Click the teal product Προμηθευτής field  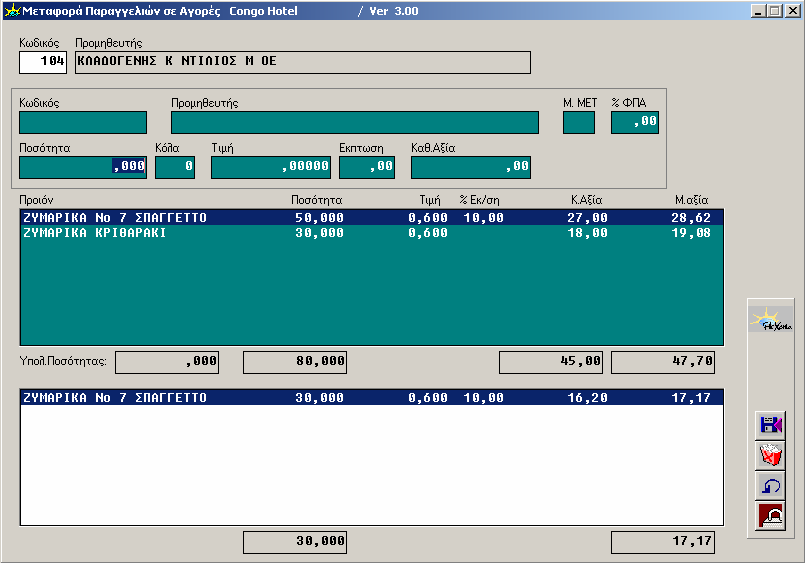tap(355, 123)
